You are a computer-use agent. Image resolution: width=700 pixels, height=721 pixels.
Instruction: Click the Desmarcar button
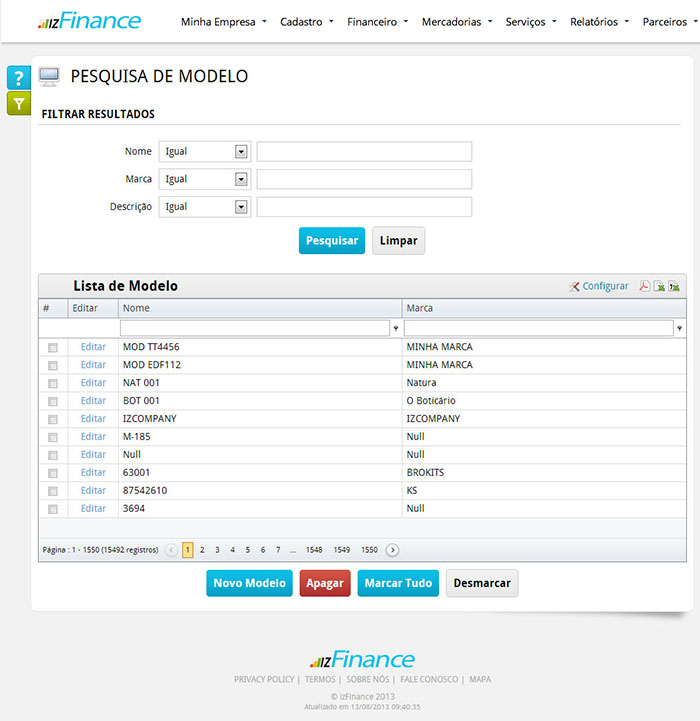(x=482, y=583)
